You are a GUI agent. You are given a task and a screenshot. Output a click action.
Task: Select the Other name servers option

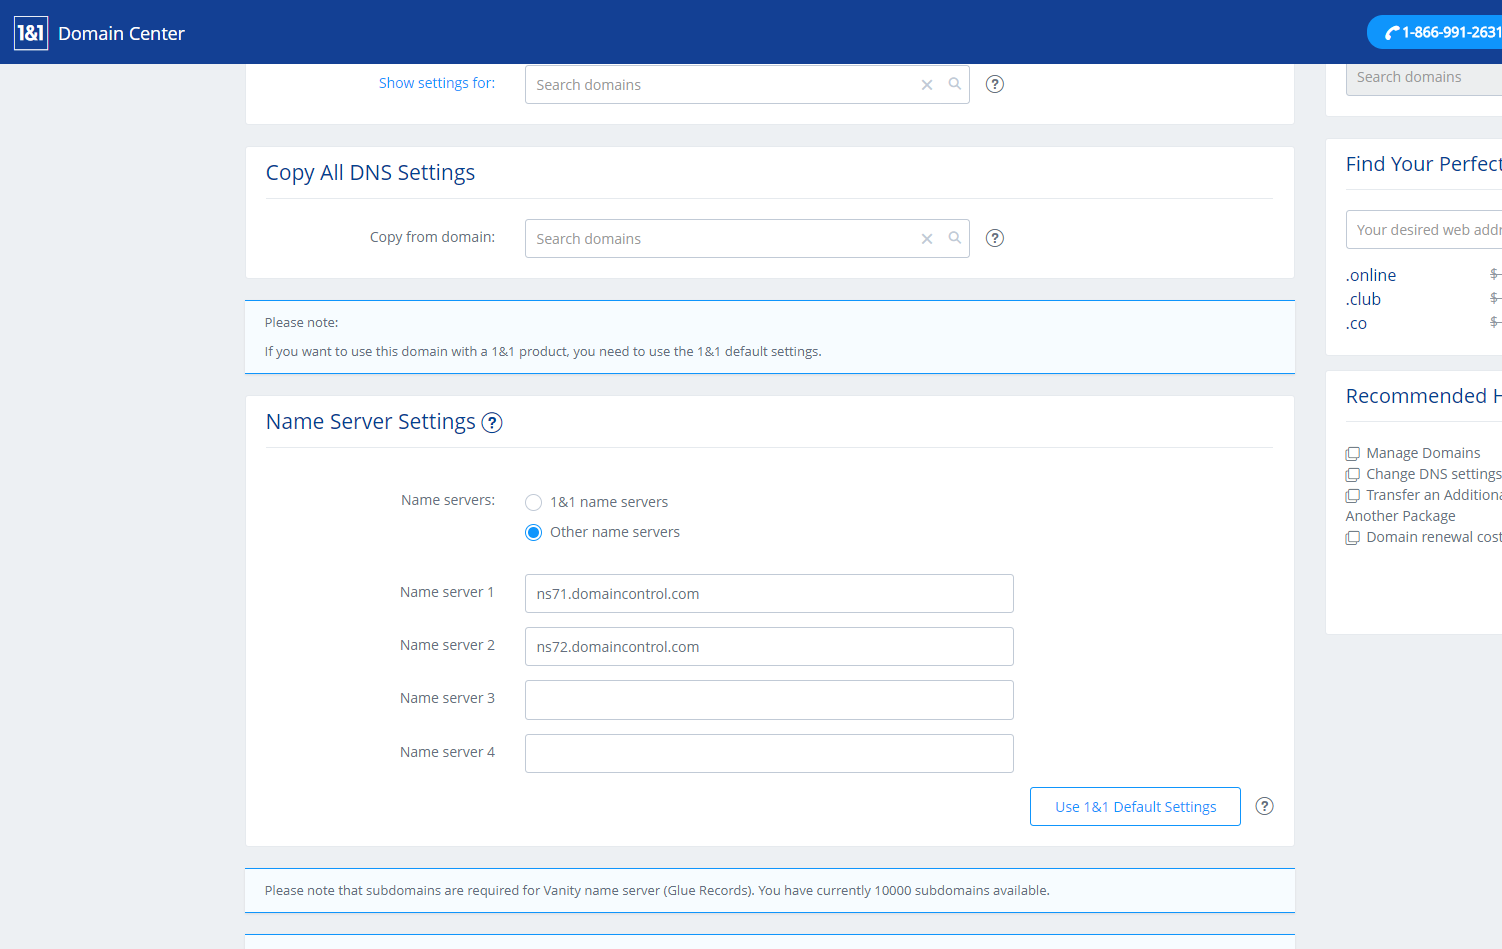tap(534, 532)
